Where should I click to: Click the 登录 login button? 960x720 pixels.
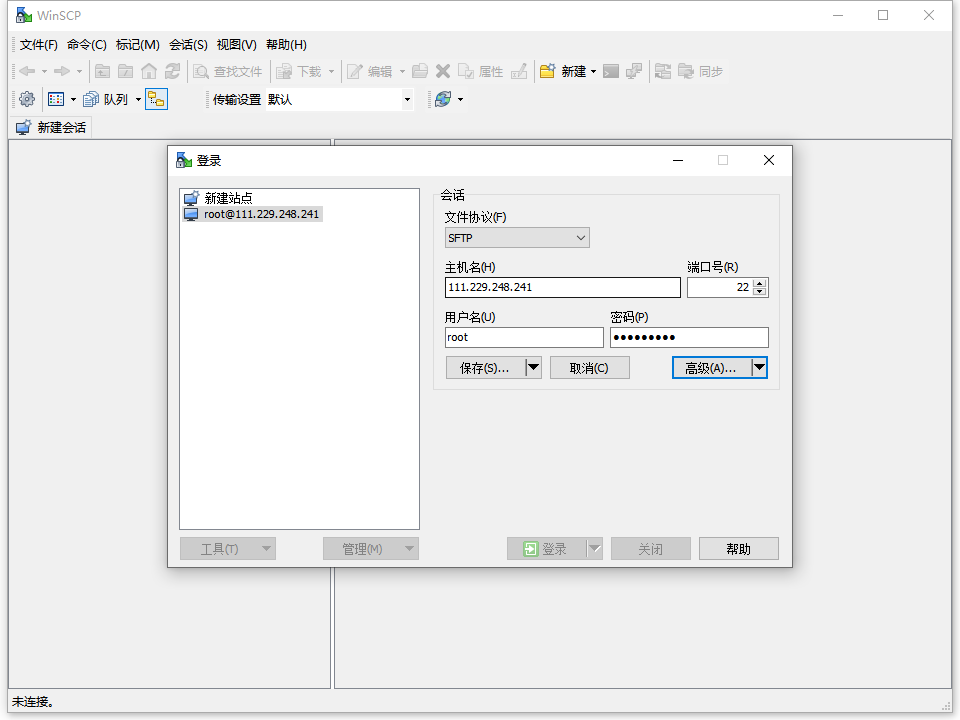[546, 549]
